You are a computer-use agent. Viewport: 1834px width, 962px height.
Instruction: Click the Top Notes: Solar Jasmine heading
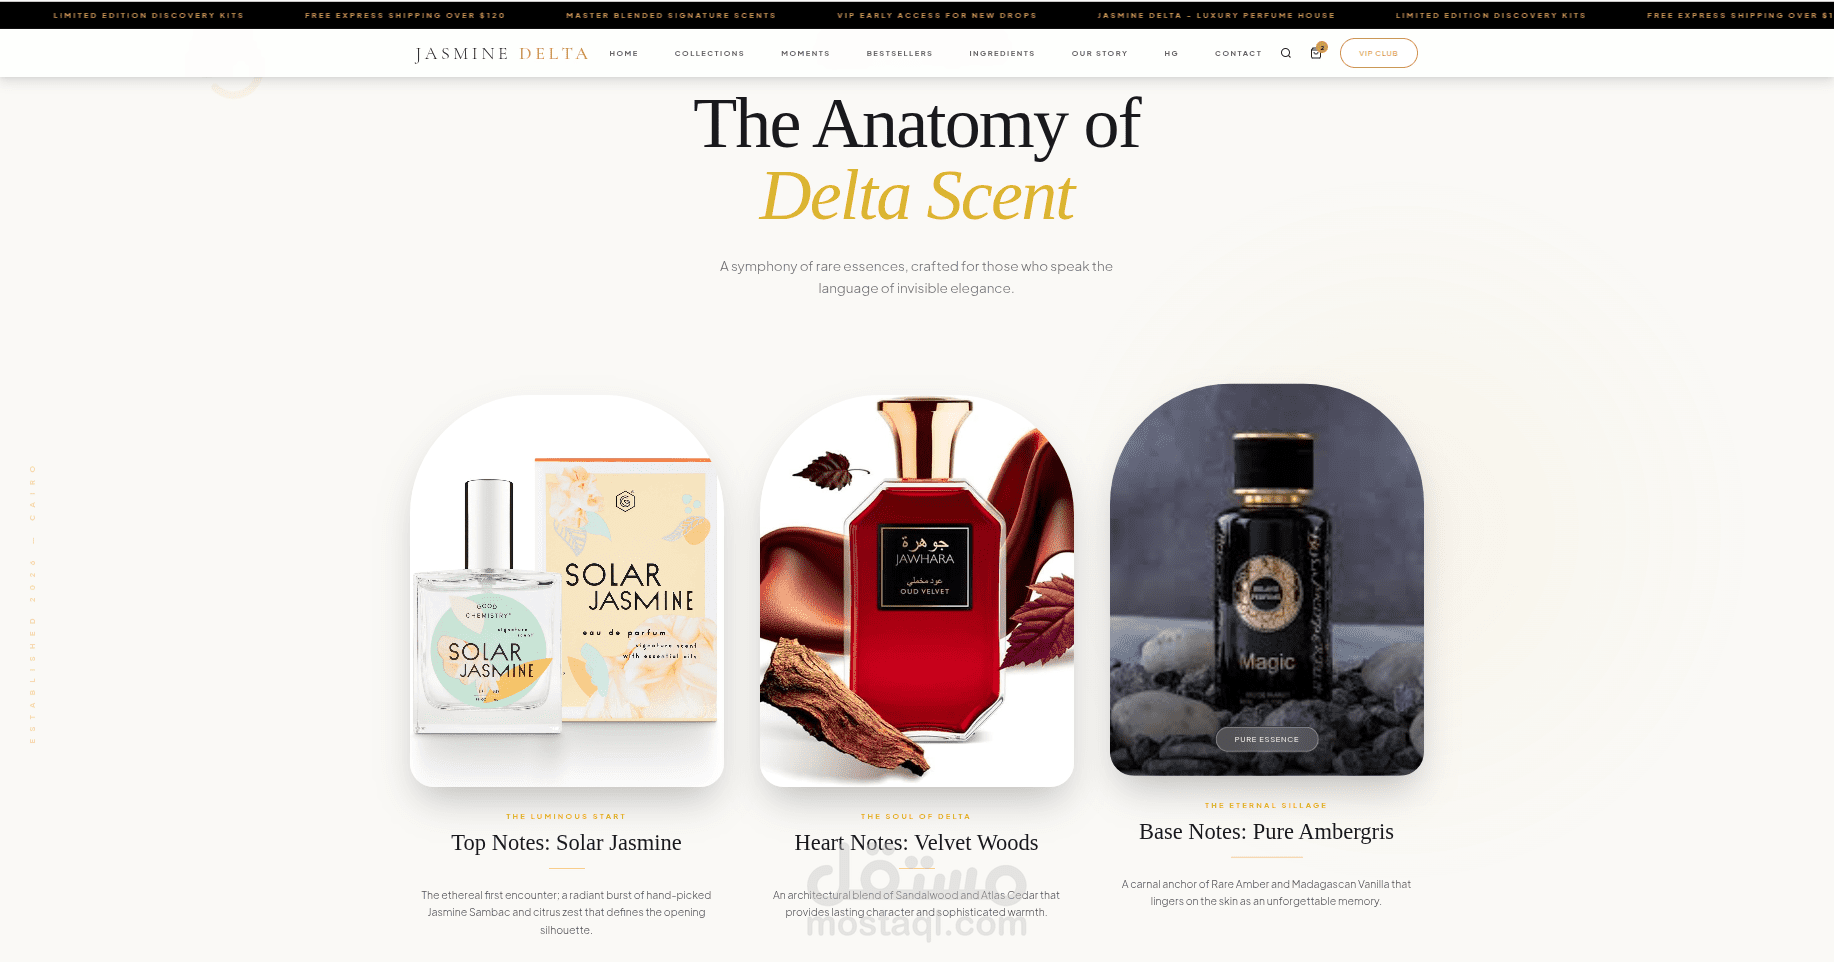(x=566, y=843)
